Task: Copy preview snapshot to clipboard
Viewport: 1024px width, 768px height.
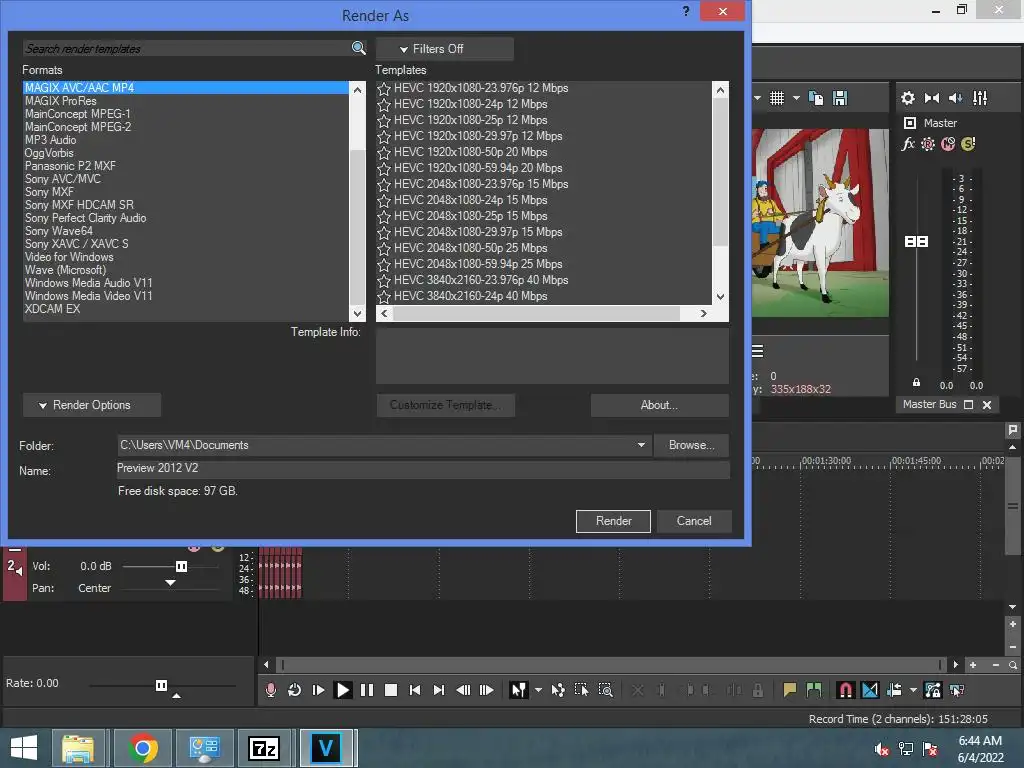Action: 816,98
